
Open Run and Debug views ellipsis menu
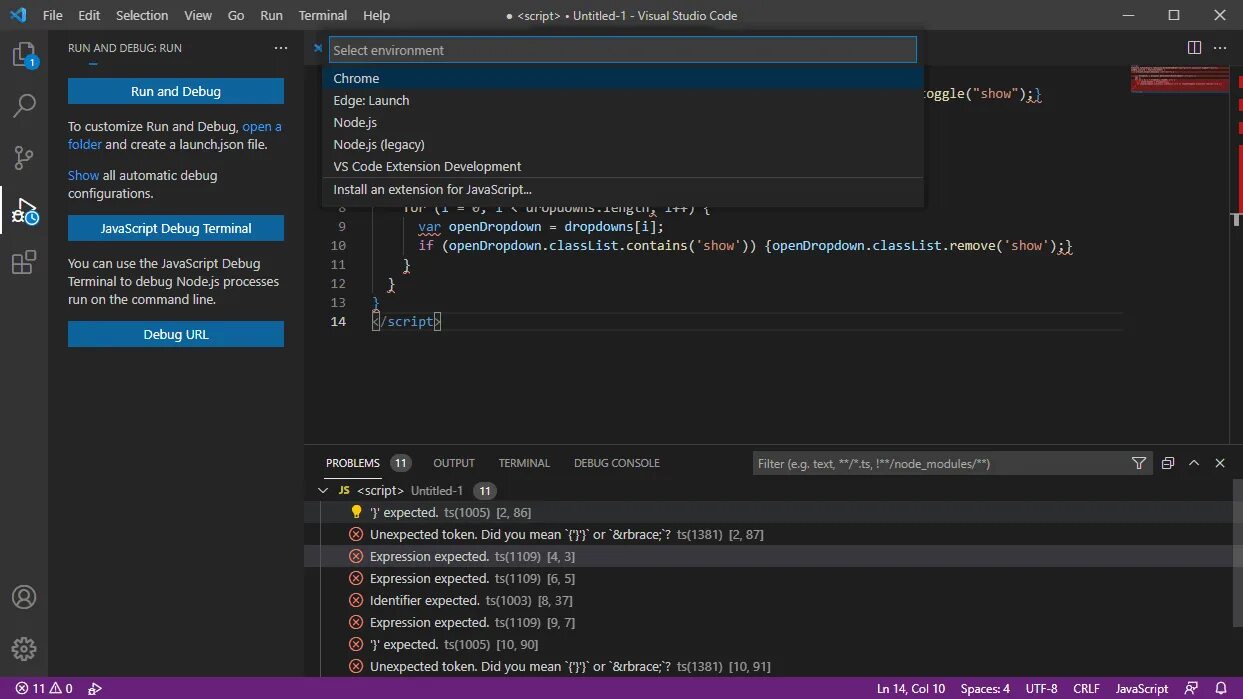281,48
